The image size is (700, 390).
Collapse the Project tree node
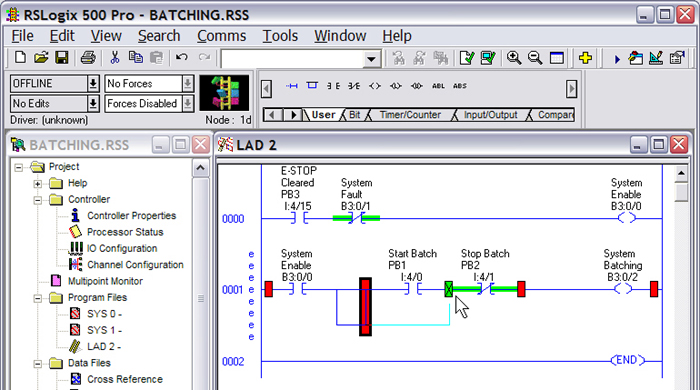click(18, 168)
